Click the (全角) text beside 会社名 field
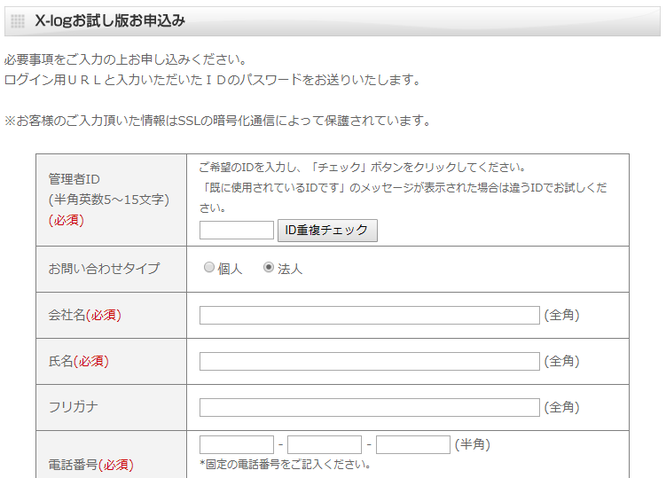 tap(562, 315)
